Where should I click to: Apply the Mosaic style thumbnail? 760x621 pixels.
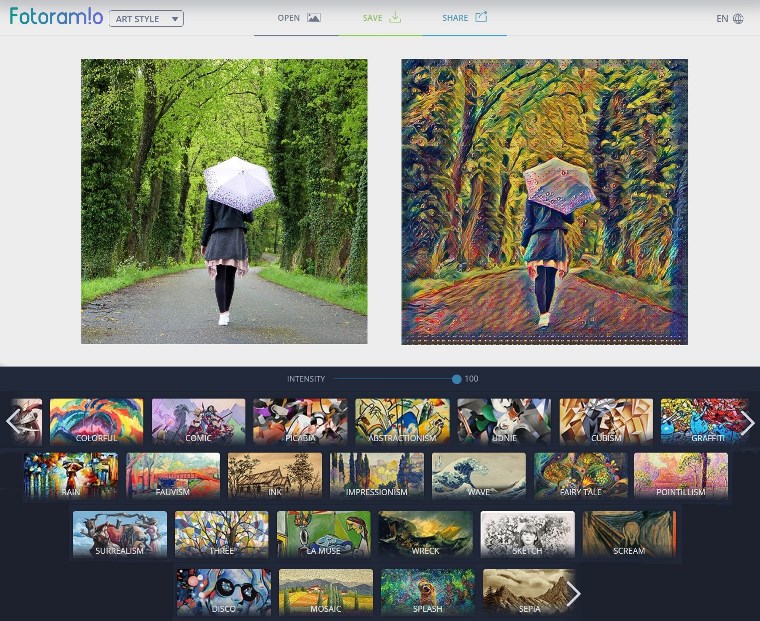coord(326,591)
